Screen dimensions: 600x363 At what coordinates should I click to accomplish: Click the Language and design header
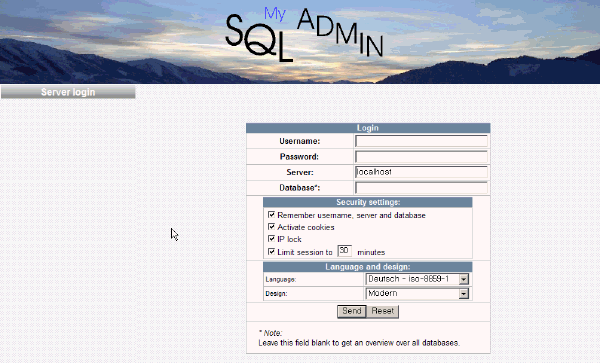click(368, 267)
